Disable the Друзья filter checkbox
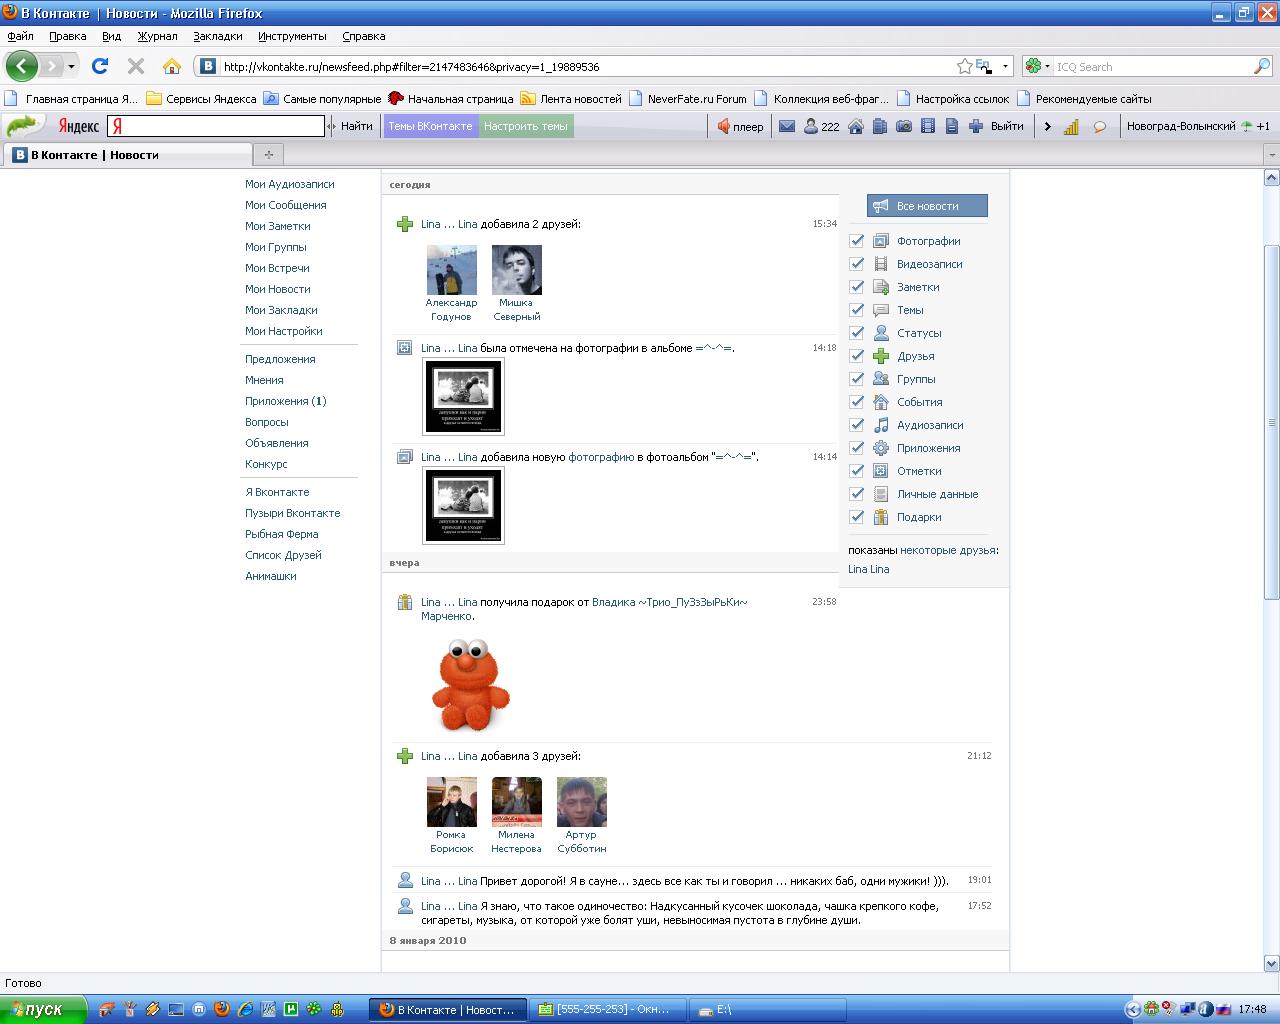The width and height of the screenshot is (1280, 1024). [856, 356]
